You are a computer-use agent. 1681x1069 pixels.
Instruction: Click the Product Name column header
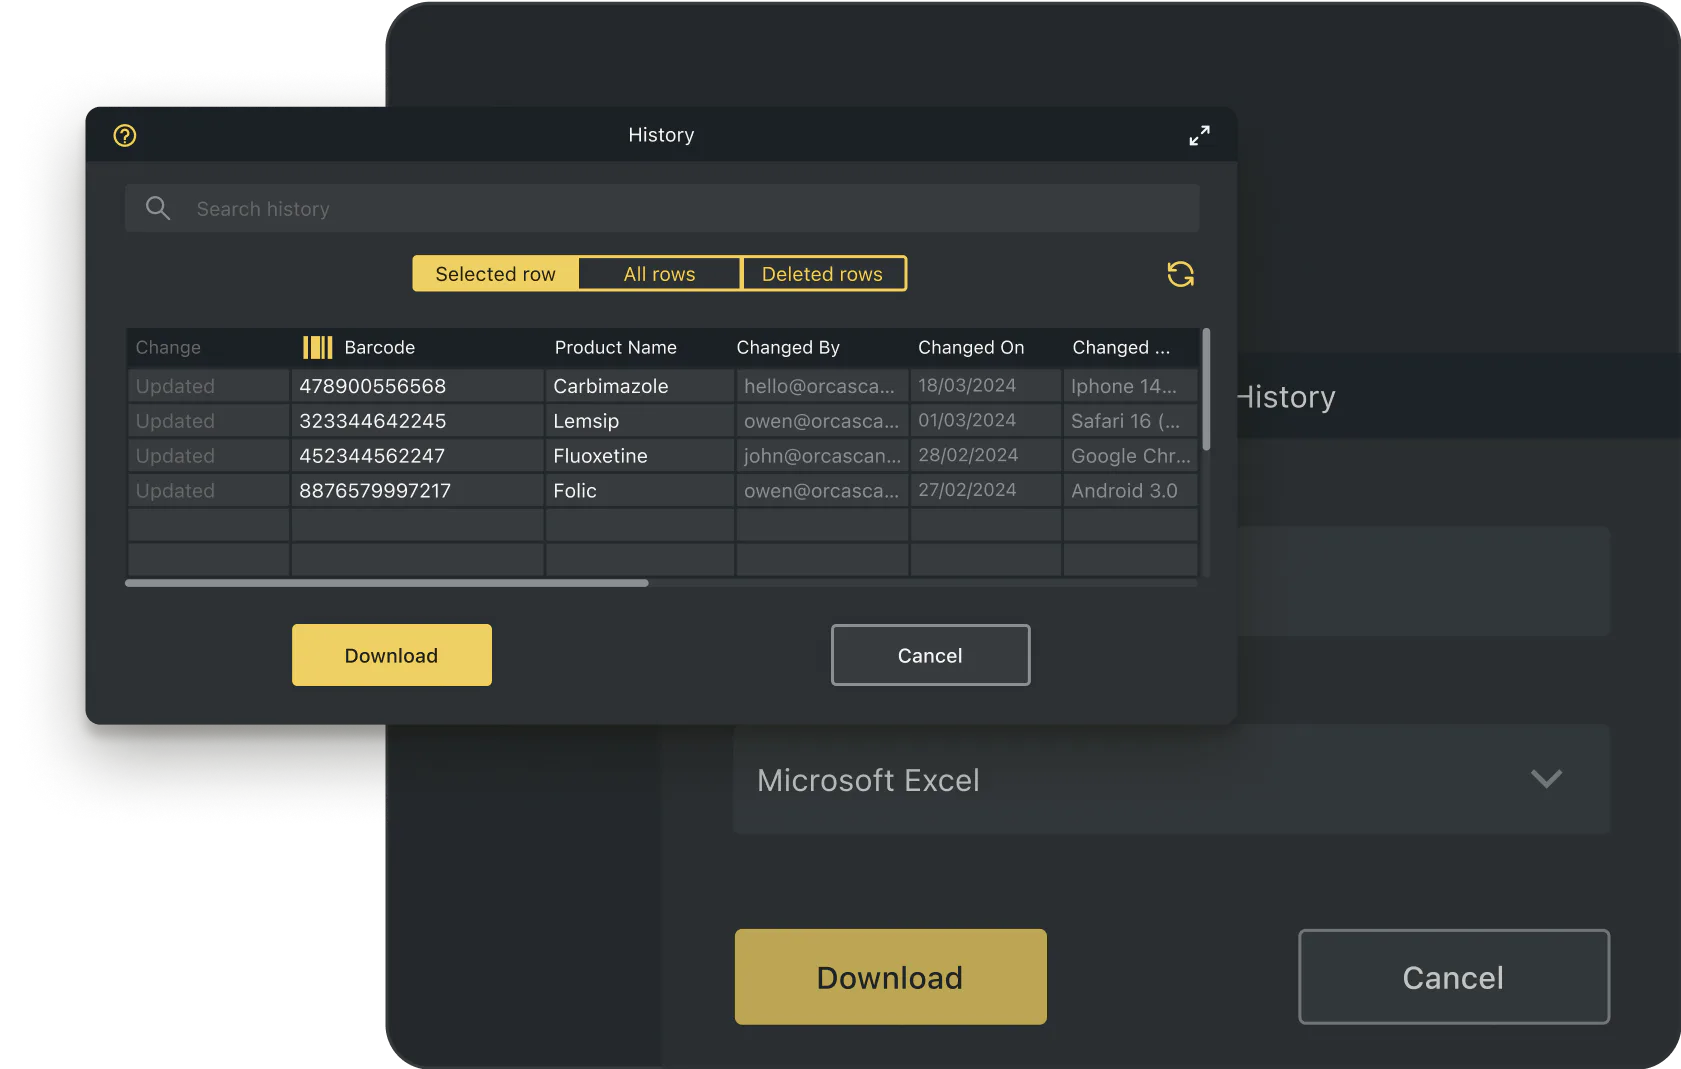(616, 347)
